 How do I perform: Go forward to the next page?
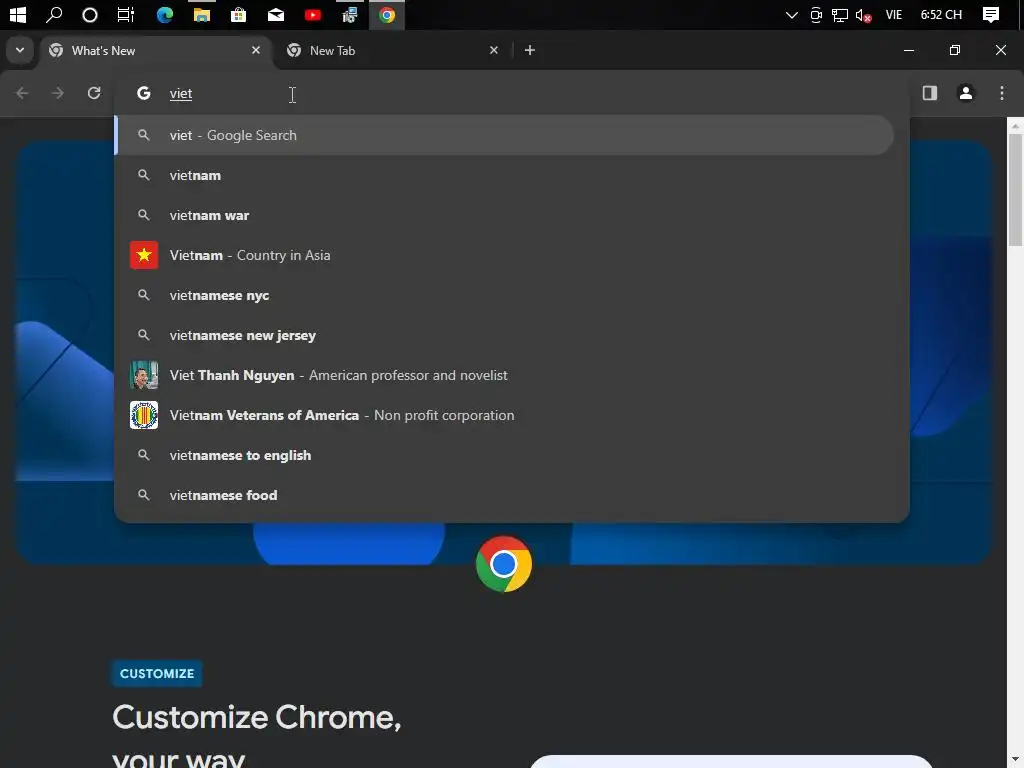pos(58,93)
